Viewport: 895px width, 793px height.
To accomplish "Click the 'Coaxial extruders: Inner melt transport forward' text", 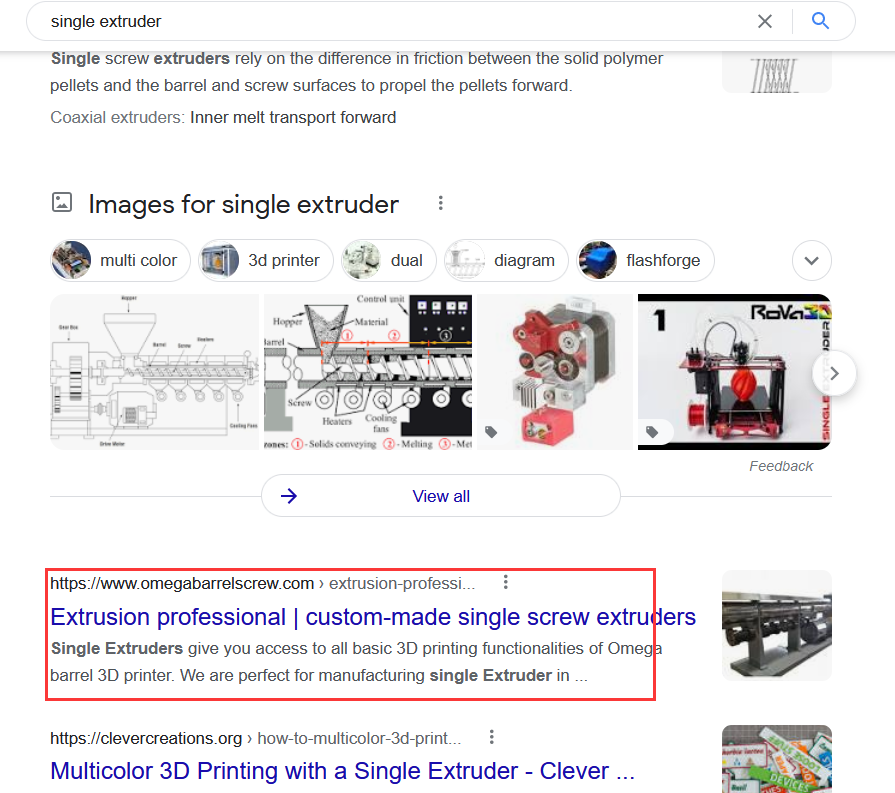I will pyautogui.click(x=223, y=118).
